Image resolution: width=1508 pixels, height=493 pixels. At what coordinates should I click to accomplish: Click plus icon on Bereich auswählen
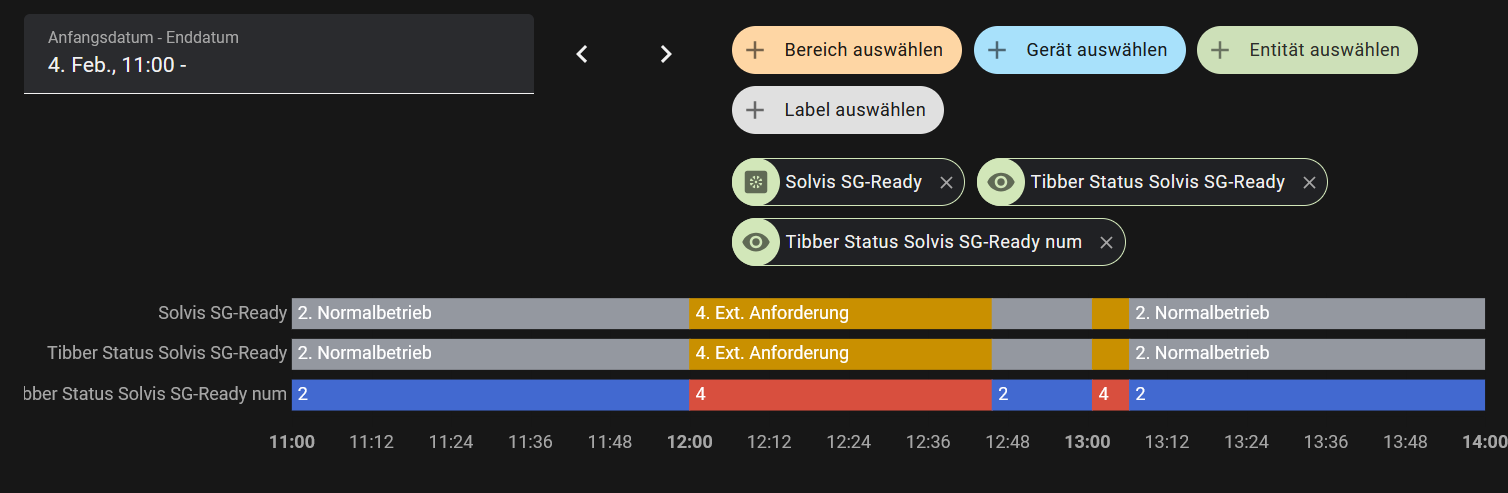click(x=756, y=50)
